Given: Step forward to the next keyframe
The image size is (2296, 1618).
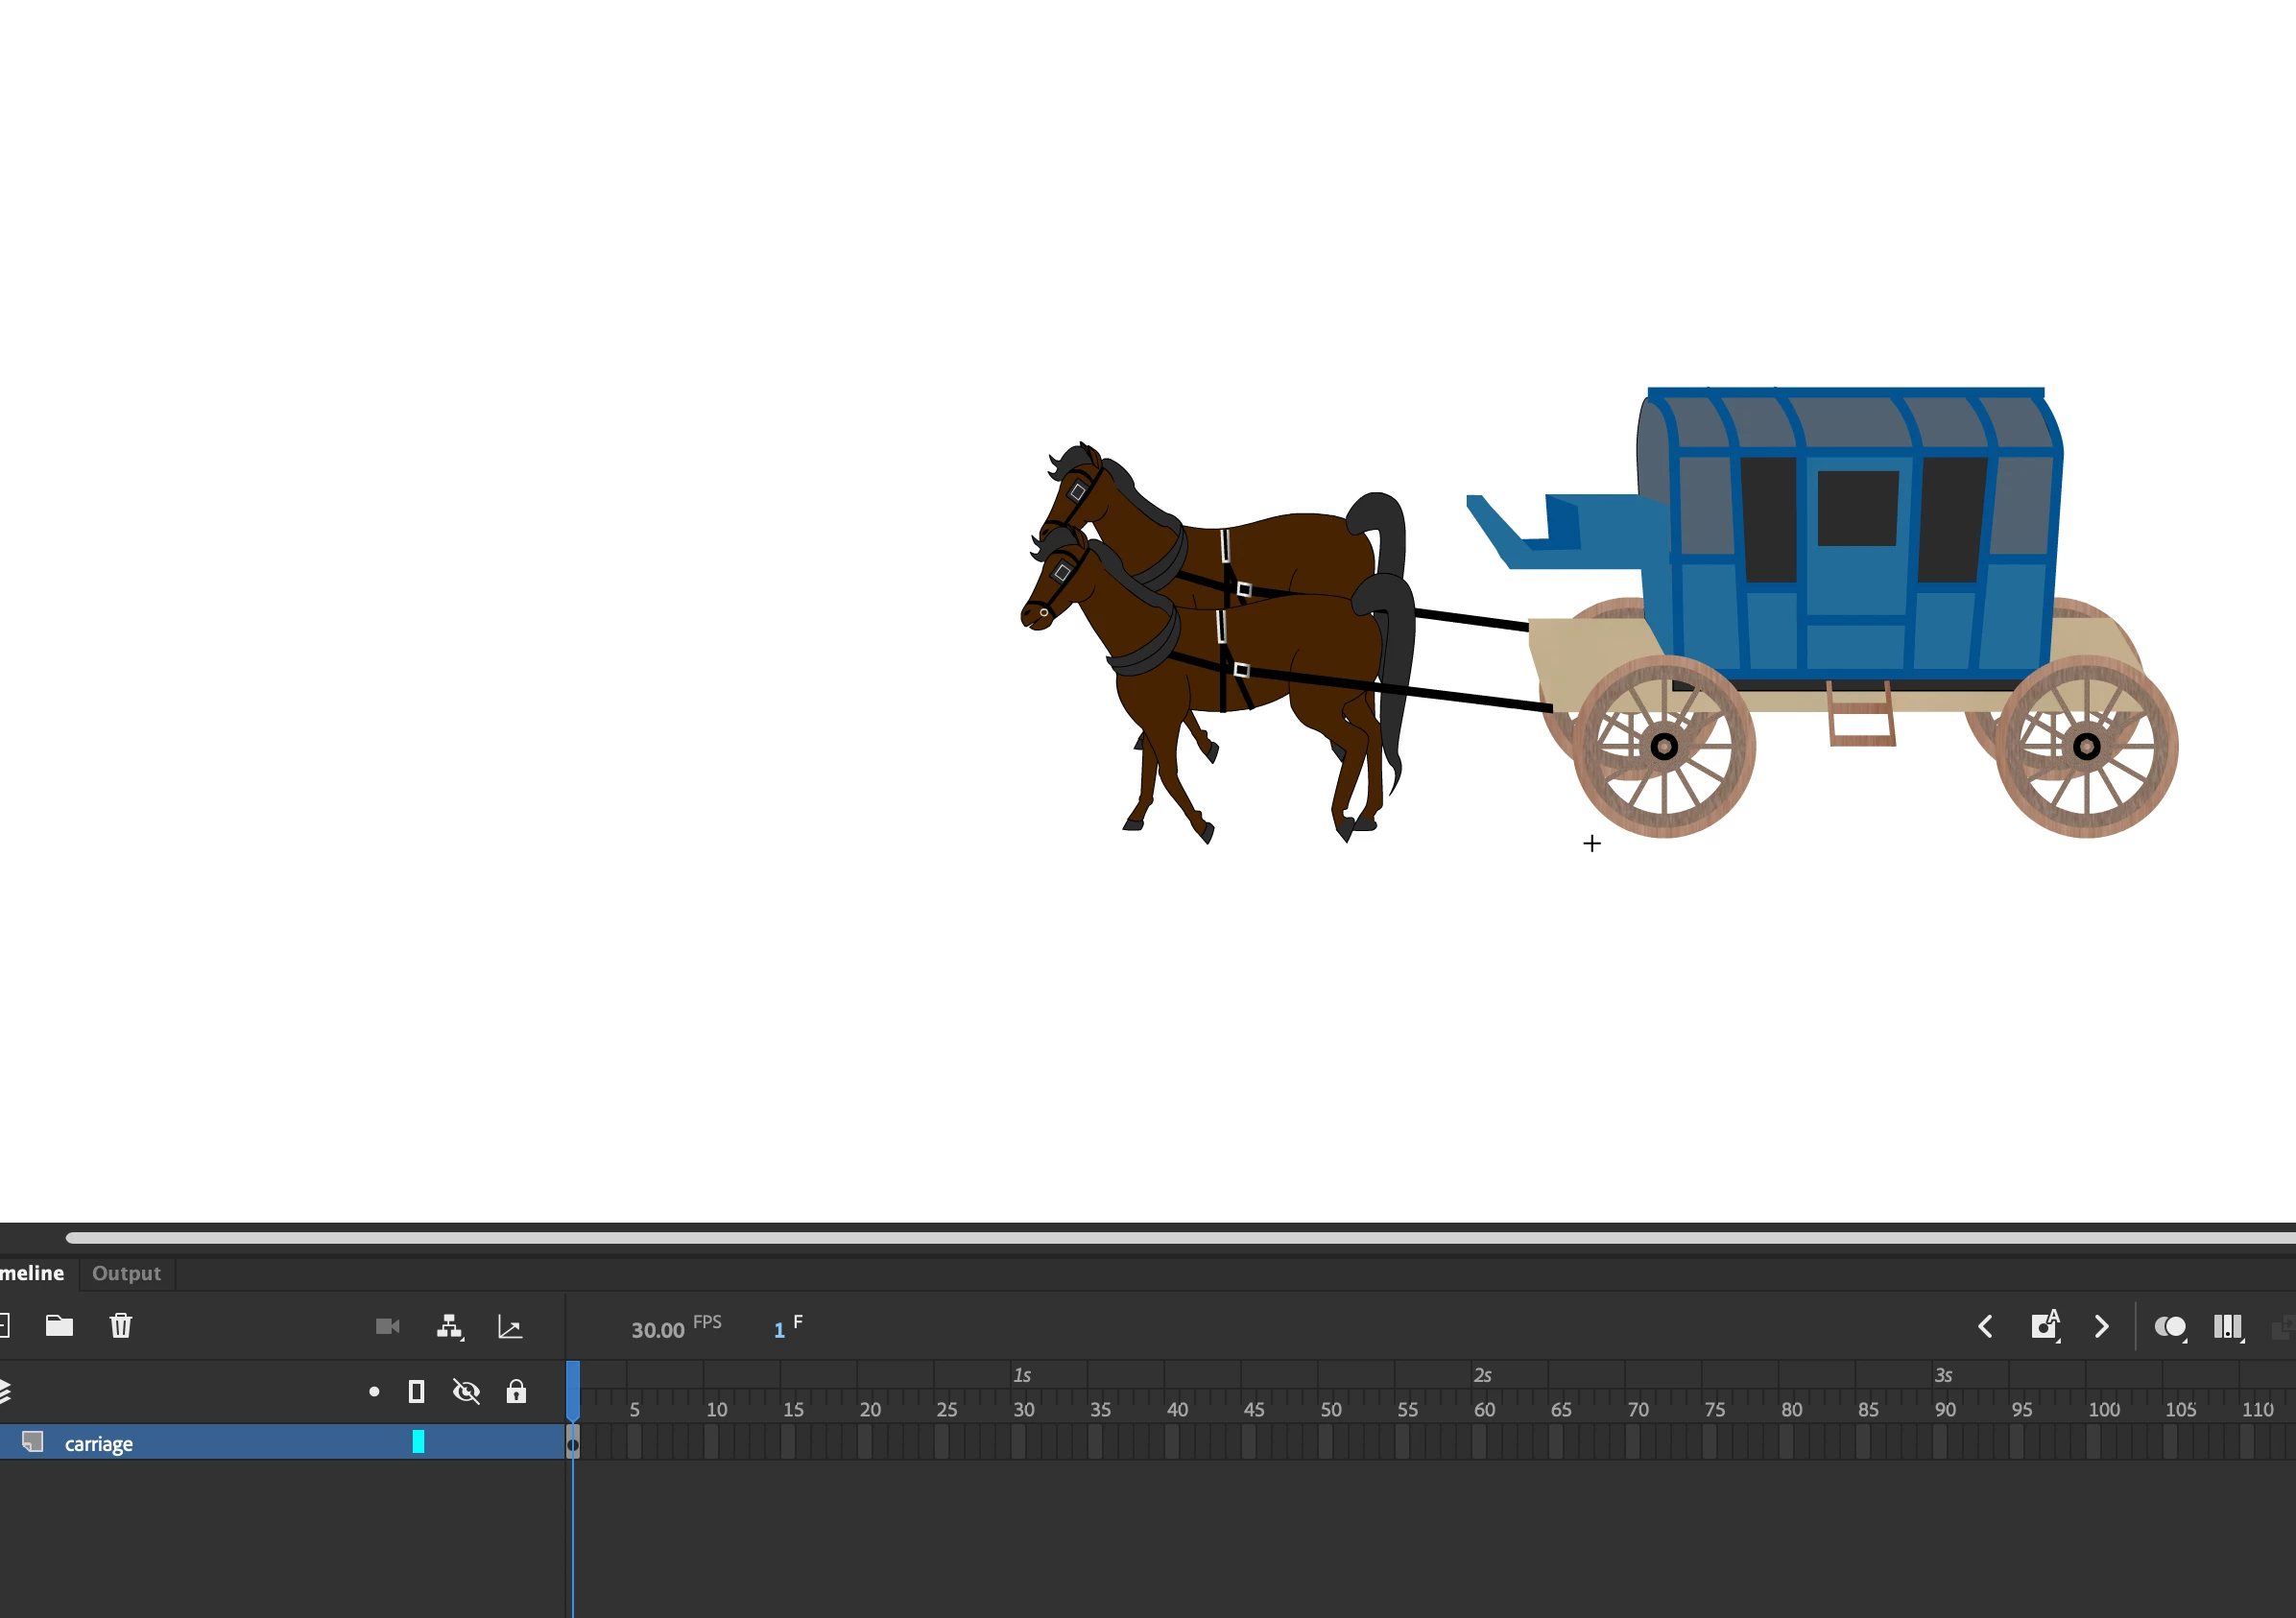Looking at the screenshot, I should 2101,1327.
